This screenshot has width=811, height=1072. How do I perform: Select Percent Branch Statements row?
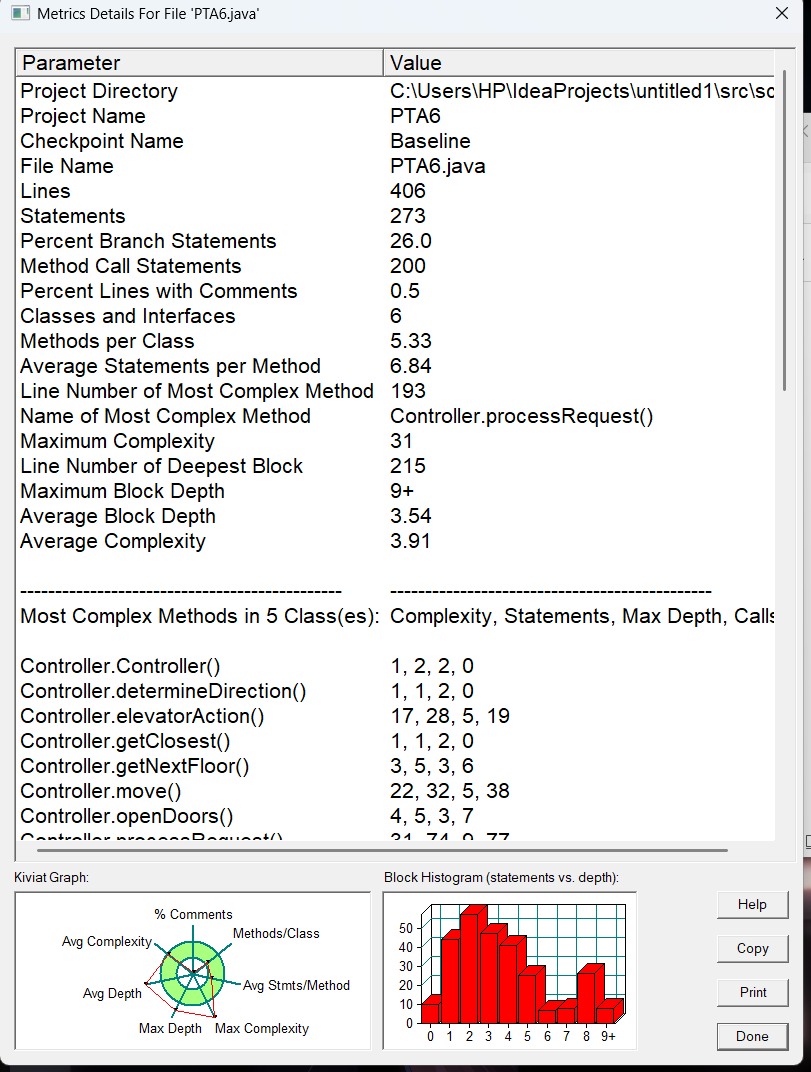(x=395, y=241)
